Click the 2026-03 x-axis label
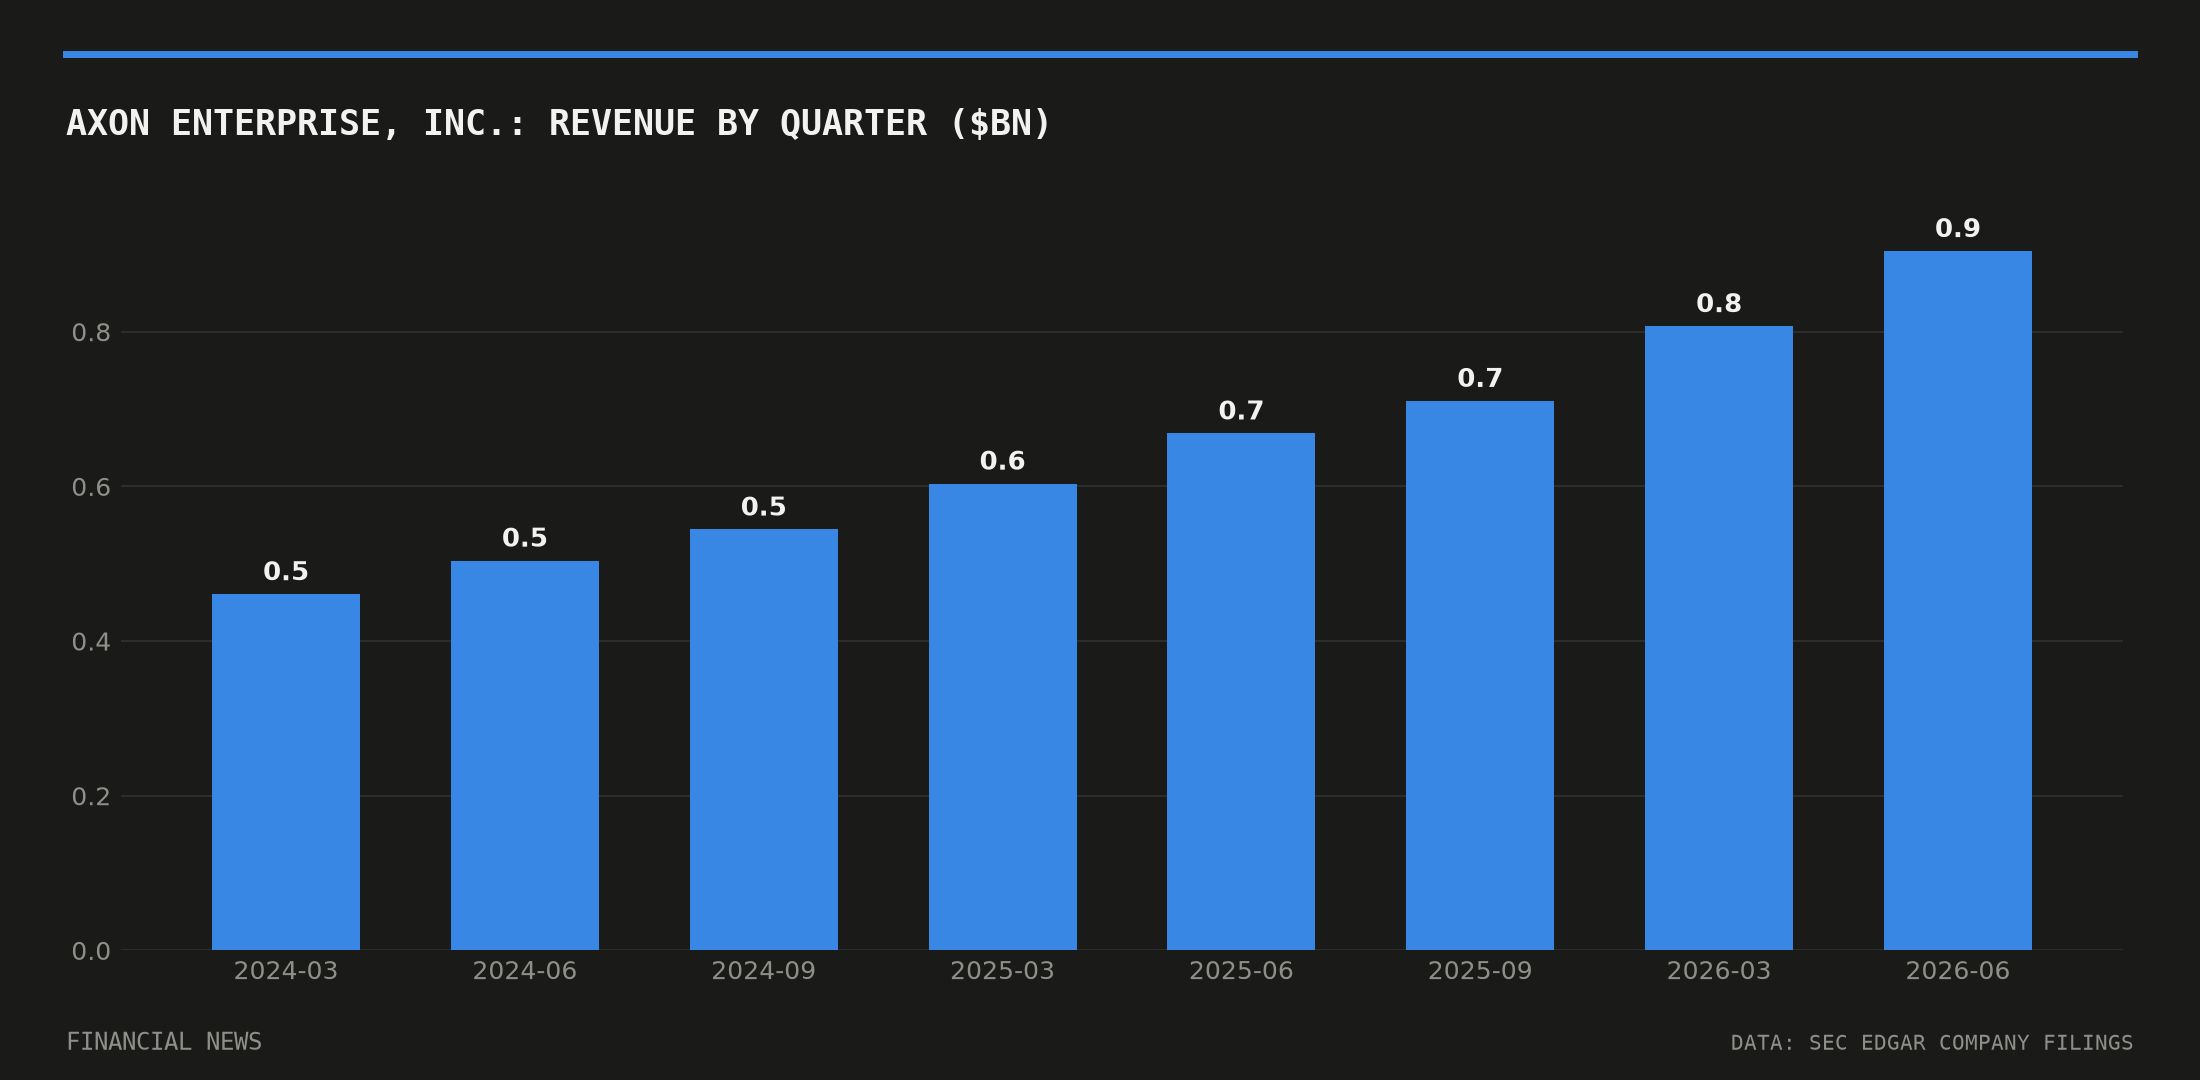Viewport: 2200px width, 1080px height. click(x=1719, y=971)
